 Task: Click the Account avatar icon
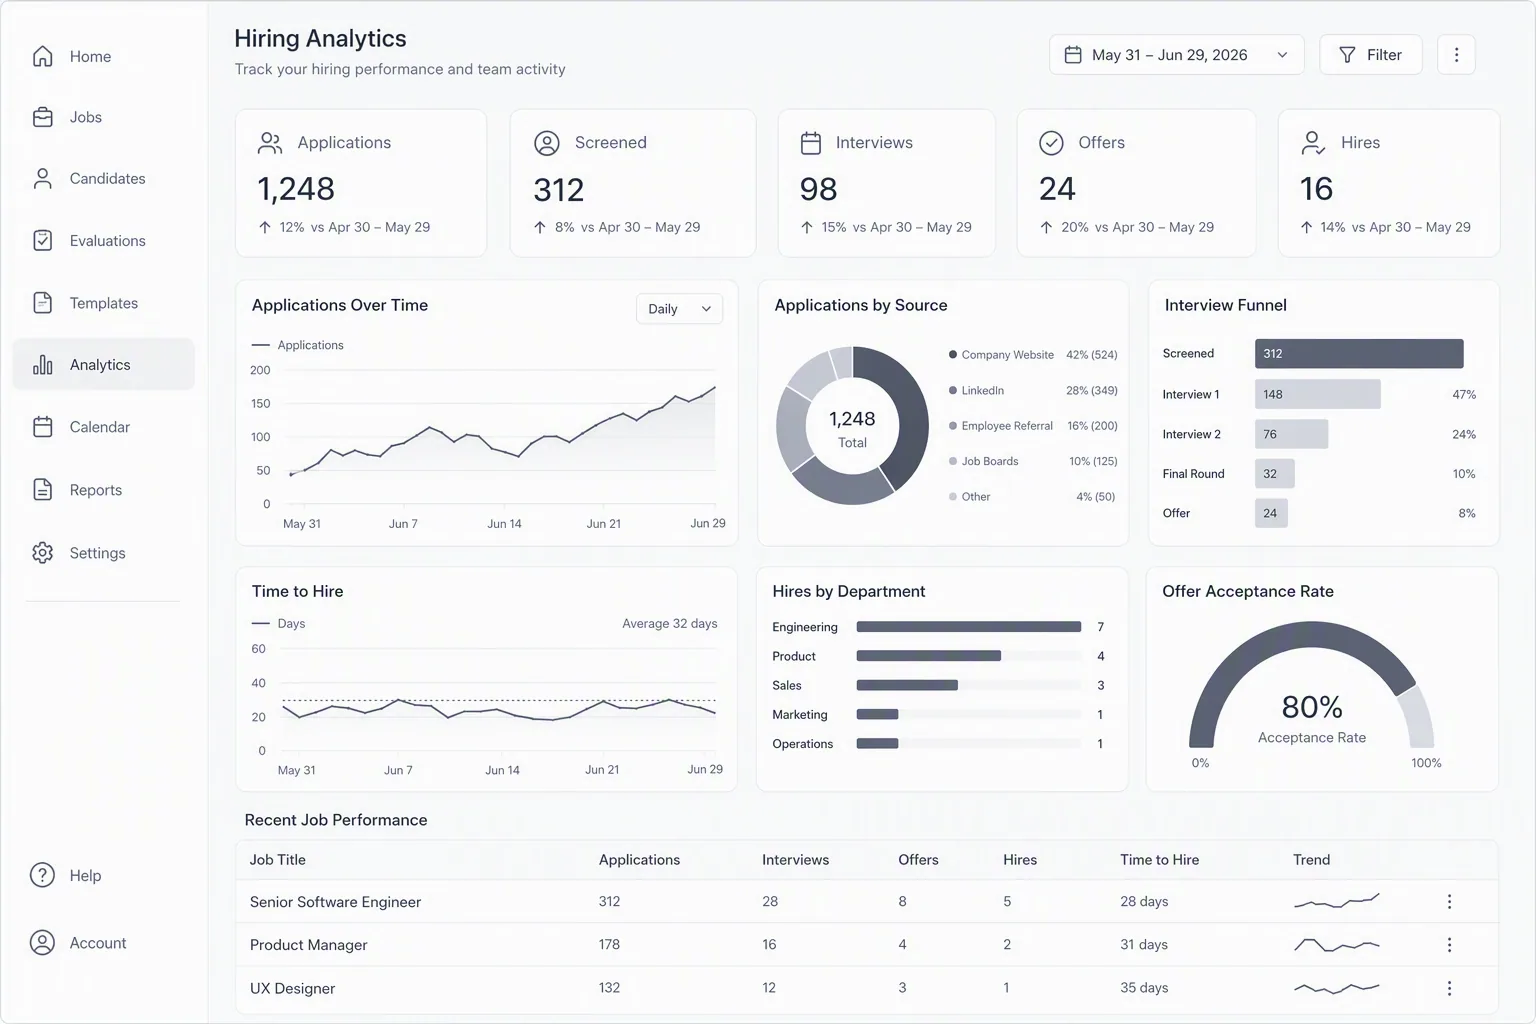[x=42, y=943]
